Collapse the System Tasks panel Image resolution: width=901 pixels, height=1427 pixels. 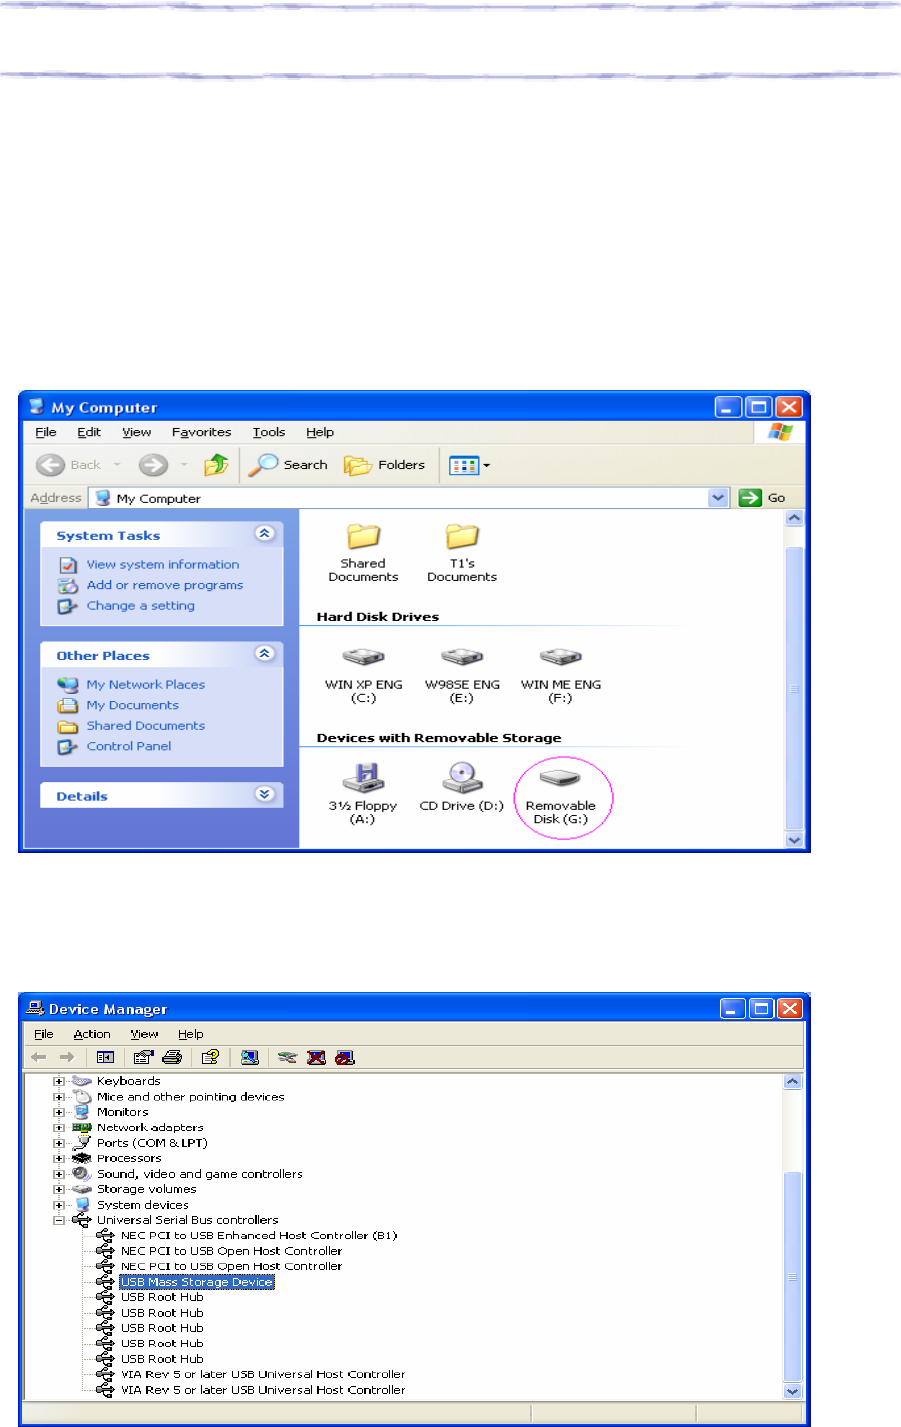(x=265, y=534)
